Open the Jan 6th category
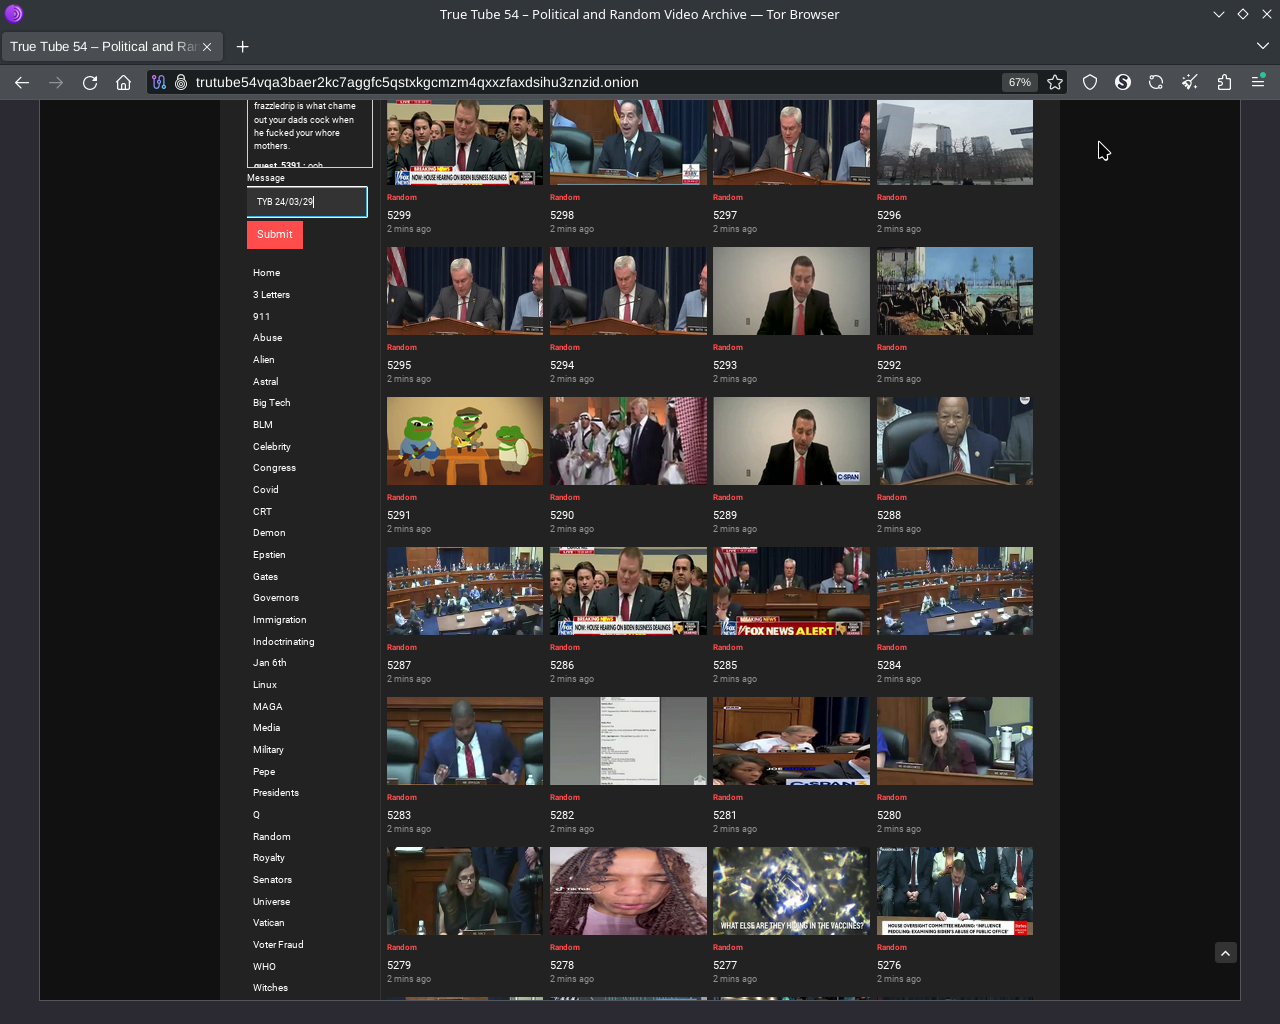The height and width of the screenshot is (1024, 1280). pyautogui.click(x=270, y=663)
